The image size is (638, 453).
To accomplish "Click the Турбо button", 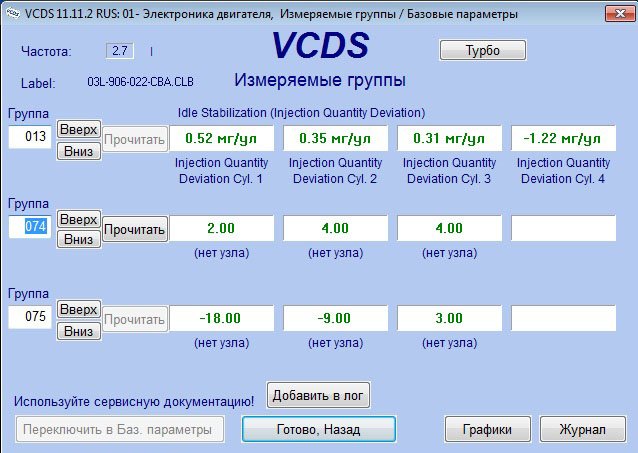I will tap(483, 50).
